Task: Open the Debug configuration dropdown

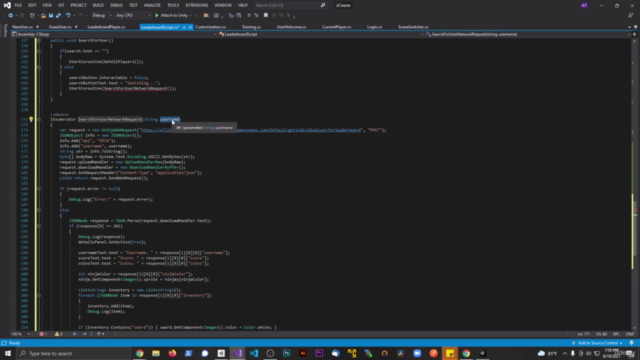Action: 102,16
